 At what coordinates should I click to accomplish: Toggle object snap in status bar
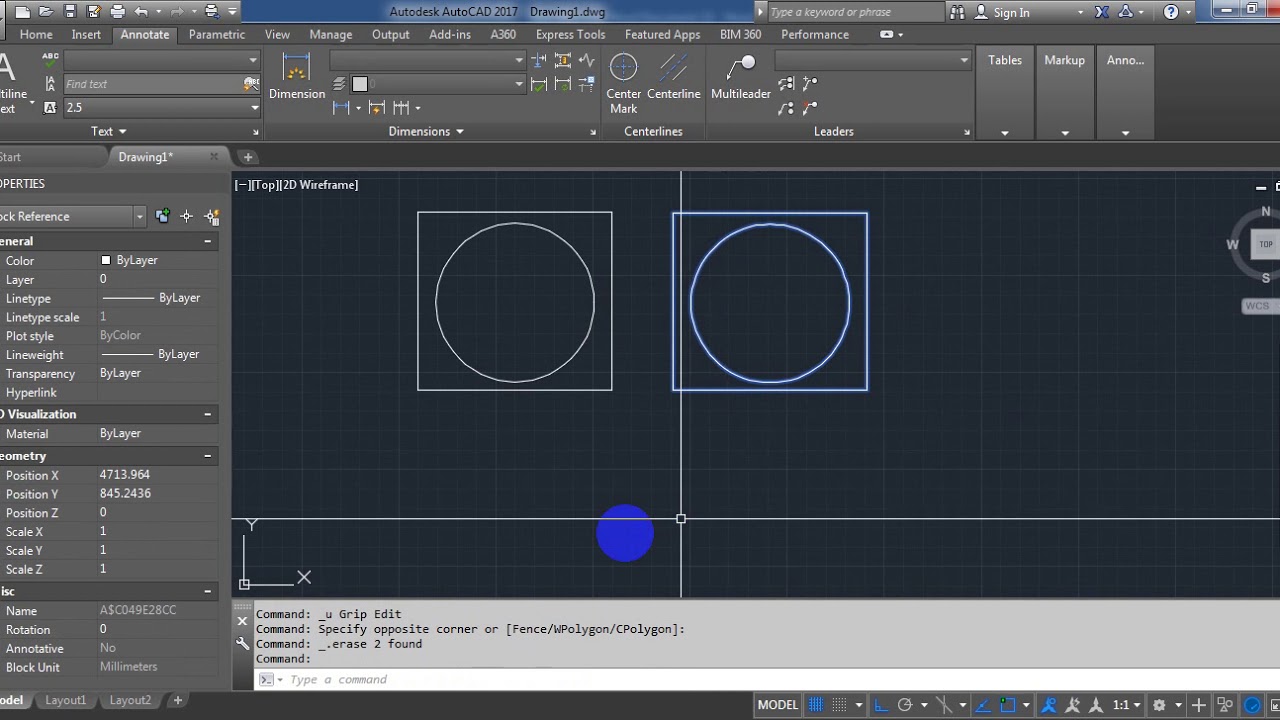coord(1009,705)
